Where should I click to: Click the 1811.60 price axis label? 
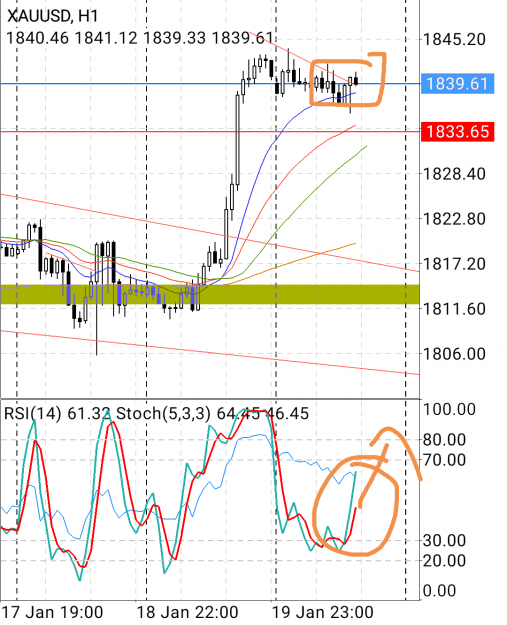(x=454, y=309)
